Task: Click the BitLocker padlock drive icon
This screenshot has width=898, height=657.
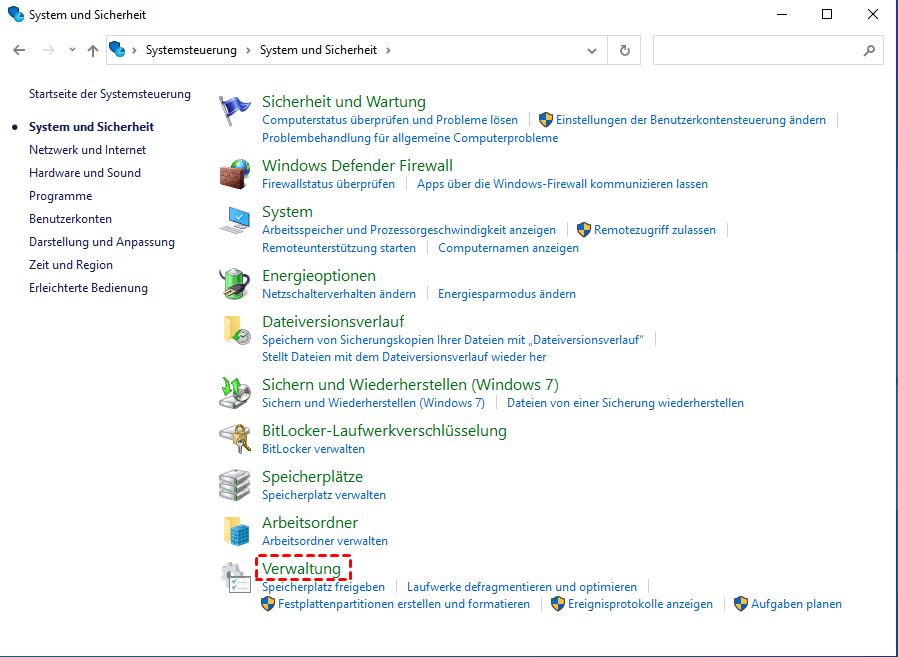Action: 235,439
